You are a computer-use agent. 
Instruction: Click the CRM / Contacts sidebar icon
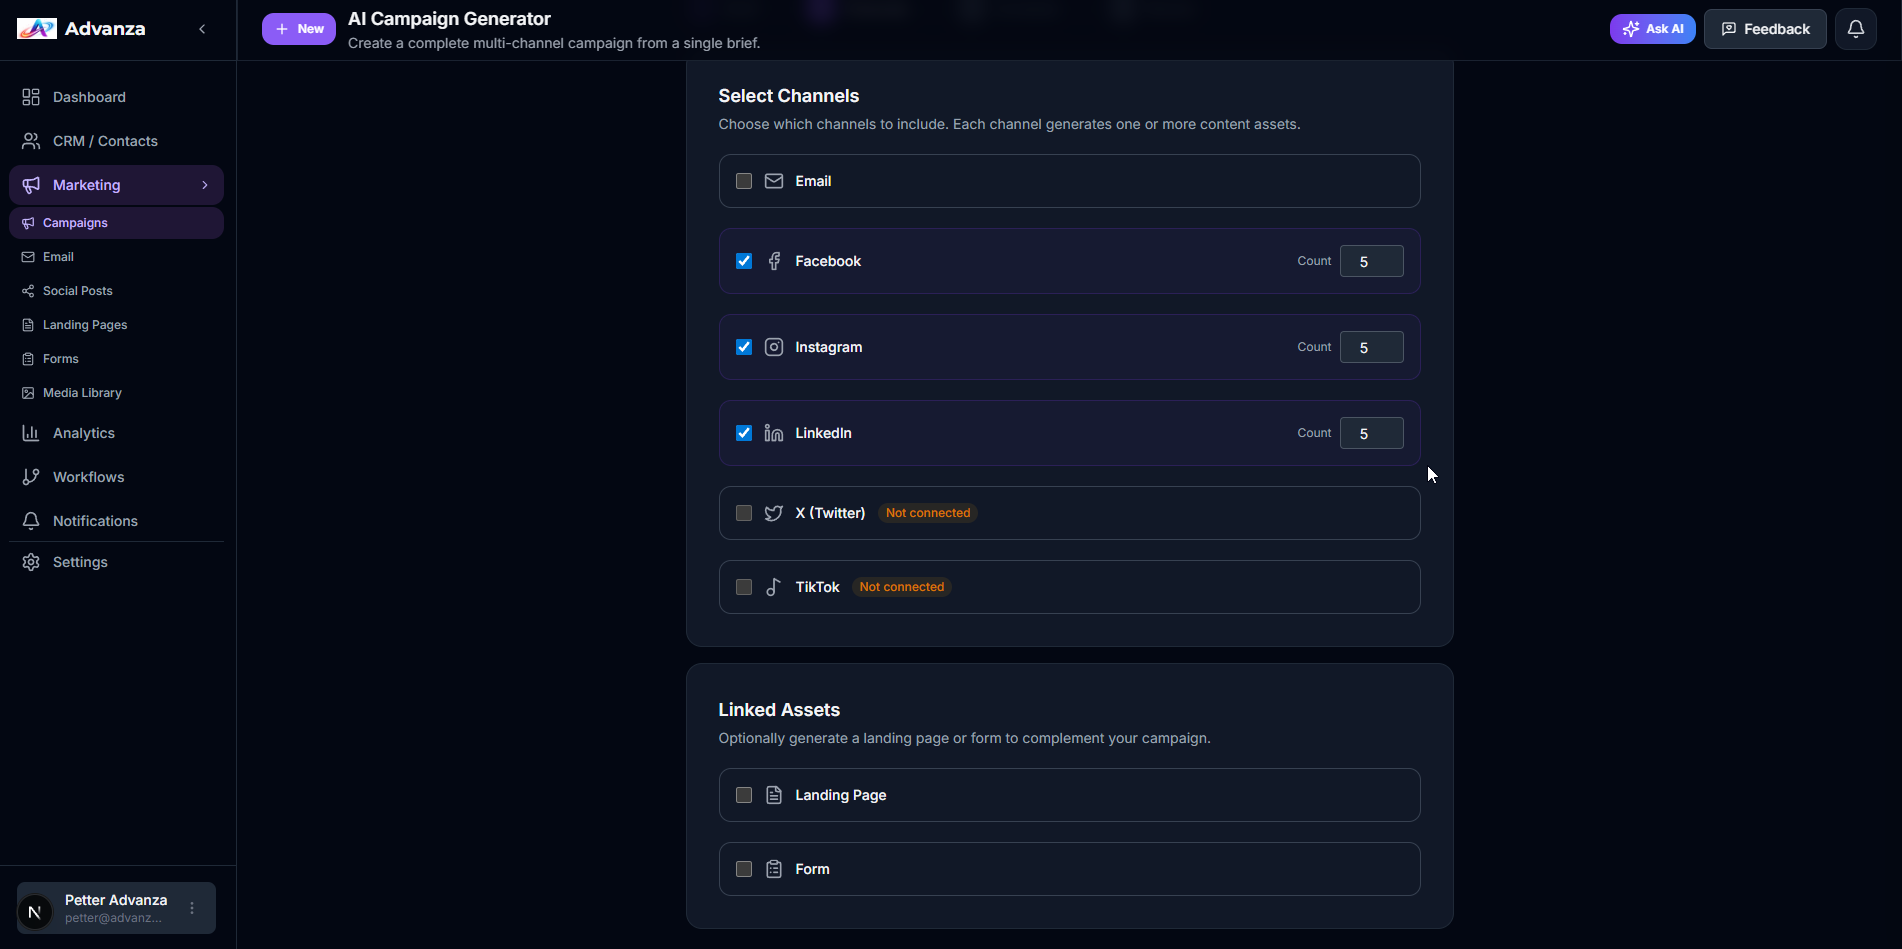tap(30, 141)
